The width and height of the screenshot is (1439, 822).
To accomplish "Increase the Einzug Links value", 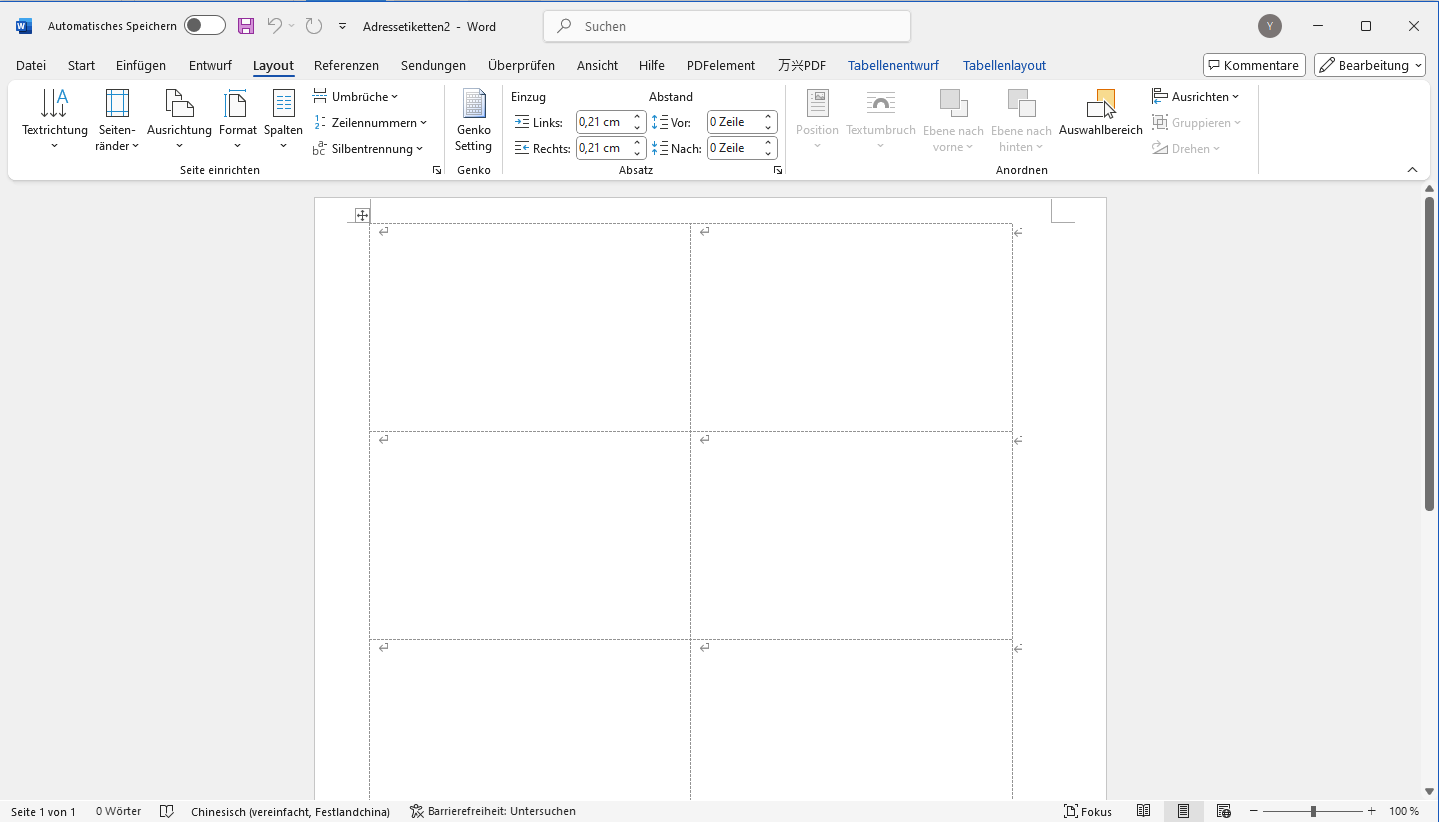I will pyautogui.click(x=638, y=117).
